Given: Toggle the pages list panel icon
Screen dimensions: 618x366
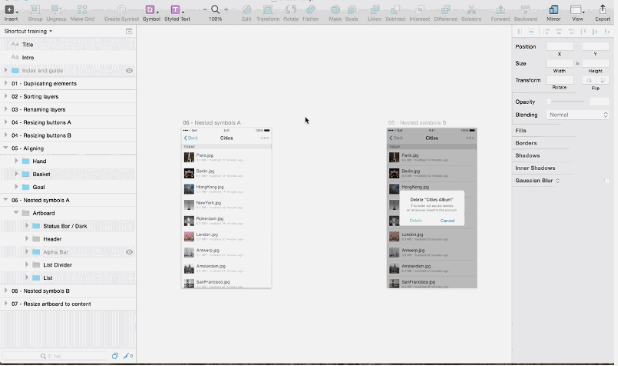Looking at the screenshot, I should (x=129, y=31).
